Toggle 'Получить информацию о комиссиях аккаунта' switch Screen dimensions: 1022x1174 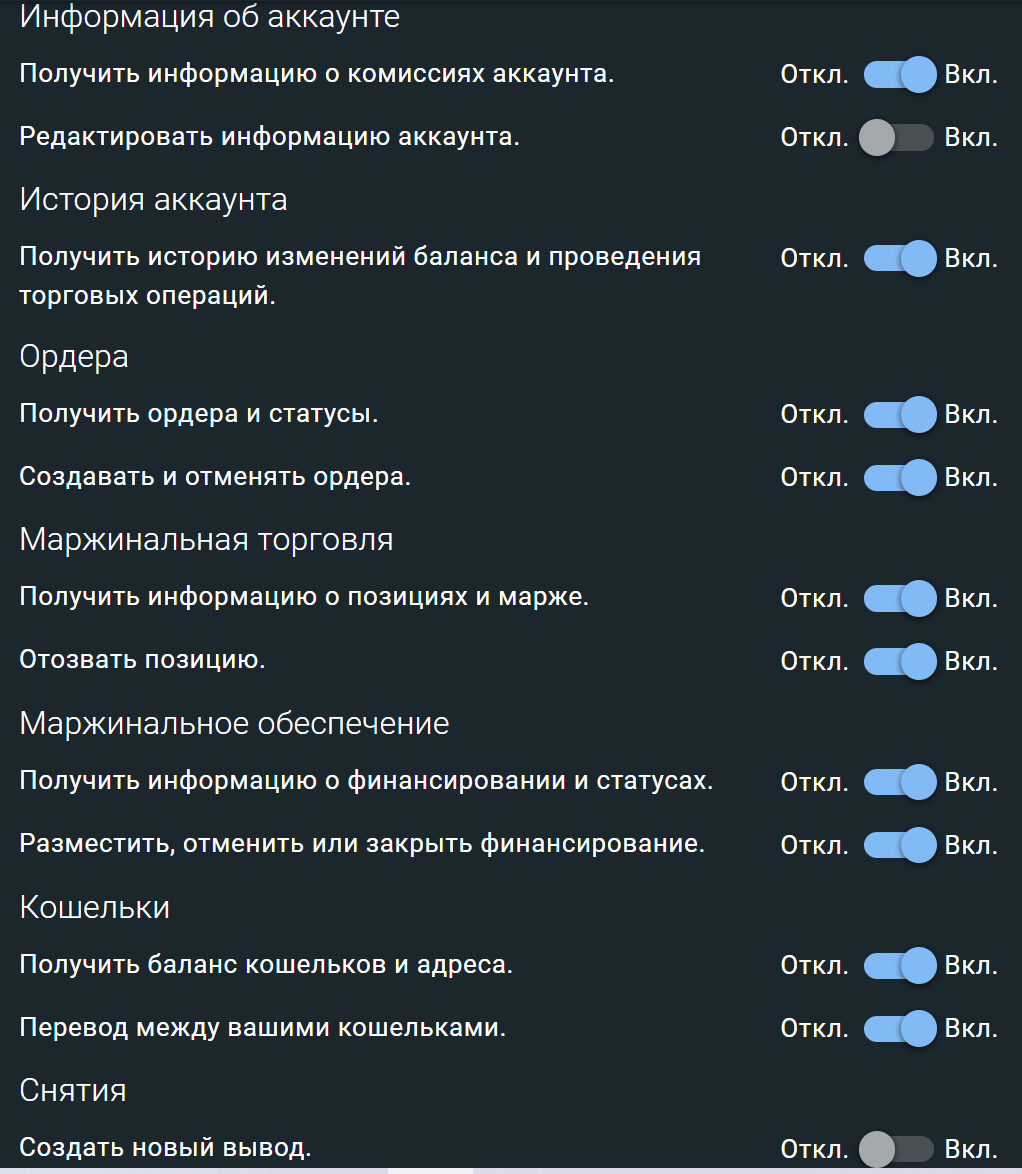pos(899,75)
